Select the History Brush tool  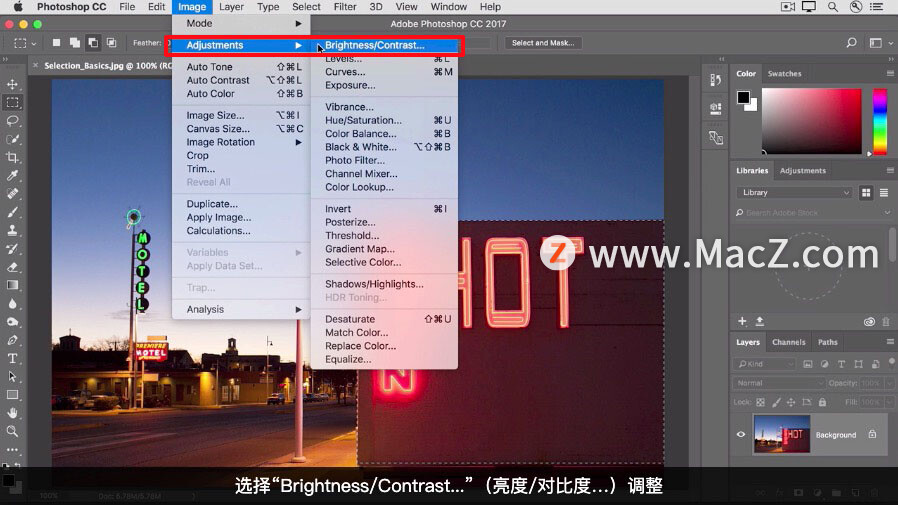[x=12, y=249]
